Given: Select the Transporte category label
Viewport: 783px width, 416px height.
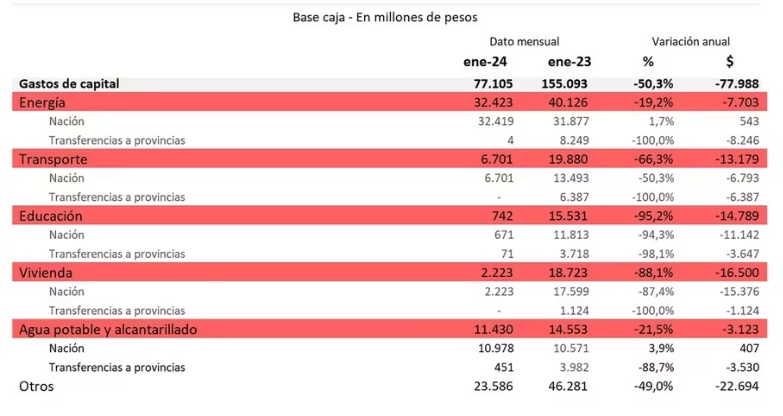Looking at the screenshot, I should (53, 159).
